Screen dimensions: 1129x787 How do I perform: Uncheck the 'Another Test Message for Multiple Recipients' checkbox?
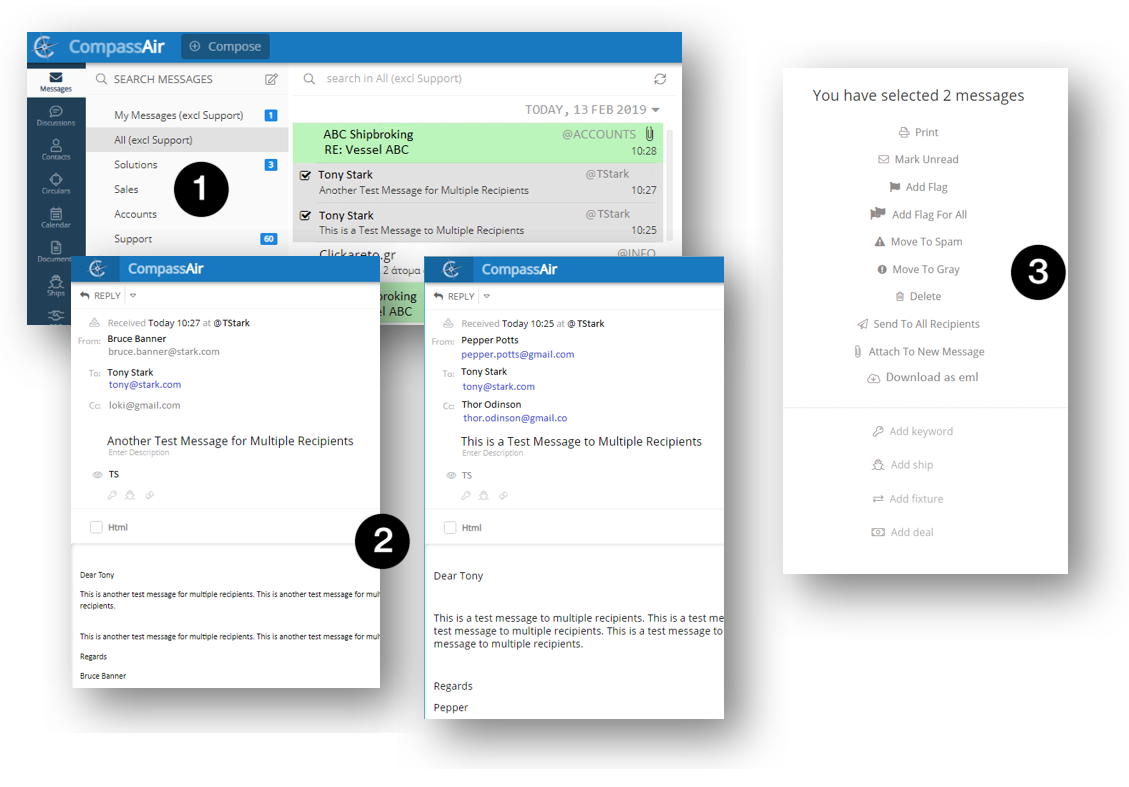point(305,175)
